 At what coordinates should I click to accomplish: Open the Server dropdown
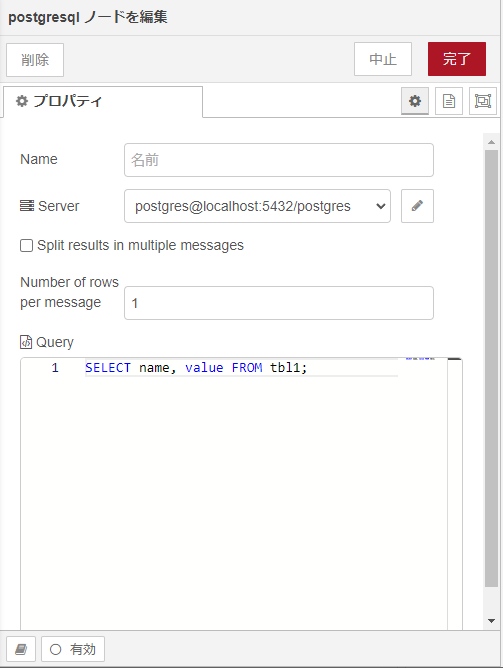point(257,206)
